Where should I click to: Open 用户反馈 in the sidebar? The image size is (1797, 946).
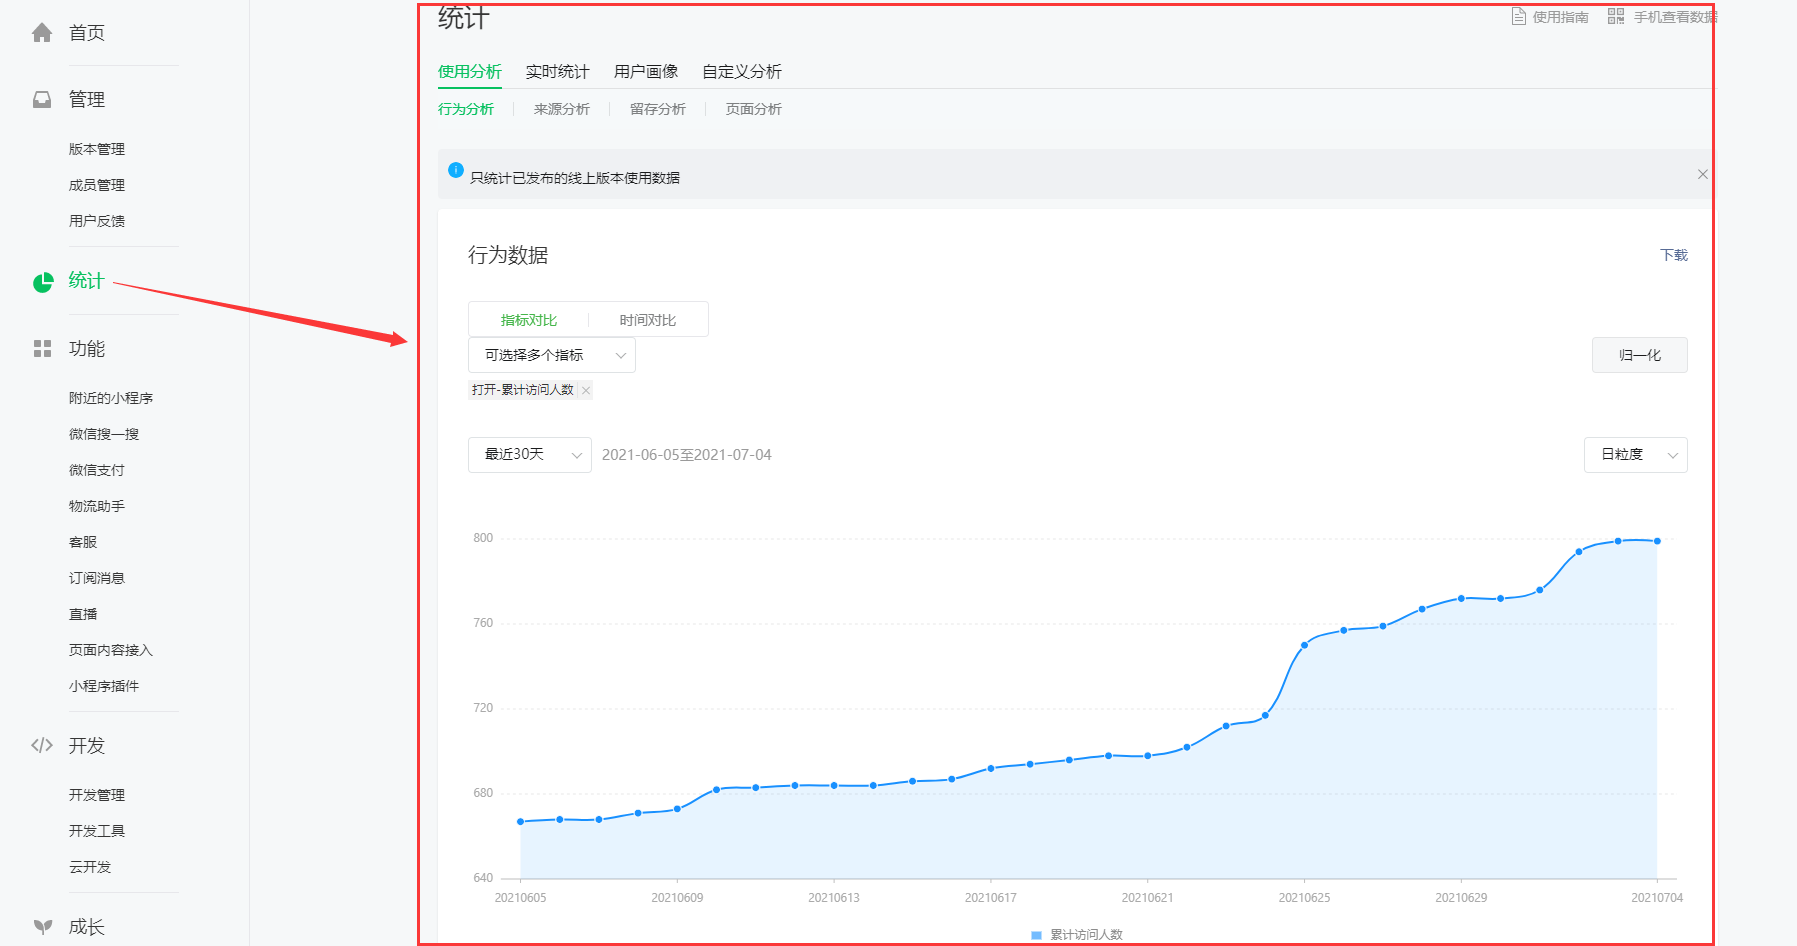pos(97,221)
